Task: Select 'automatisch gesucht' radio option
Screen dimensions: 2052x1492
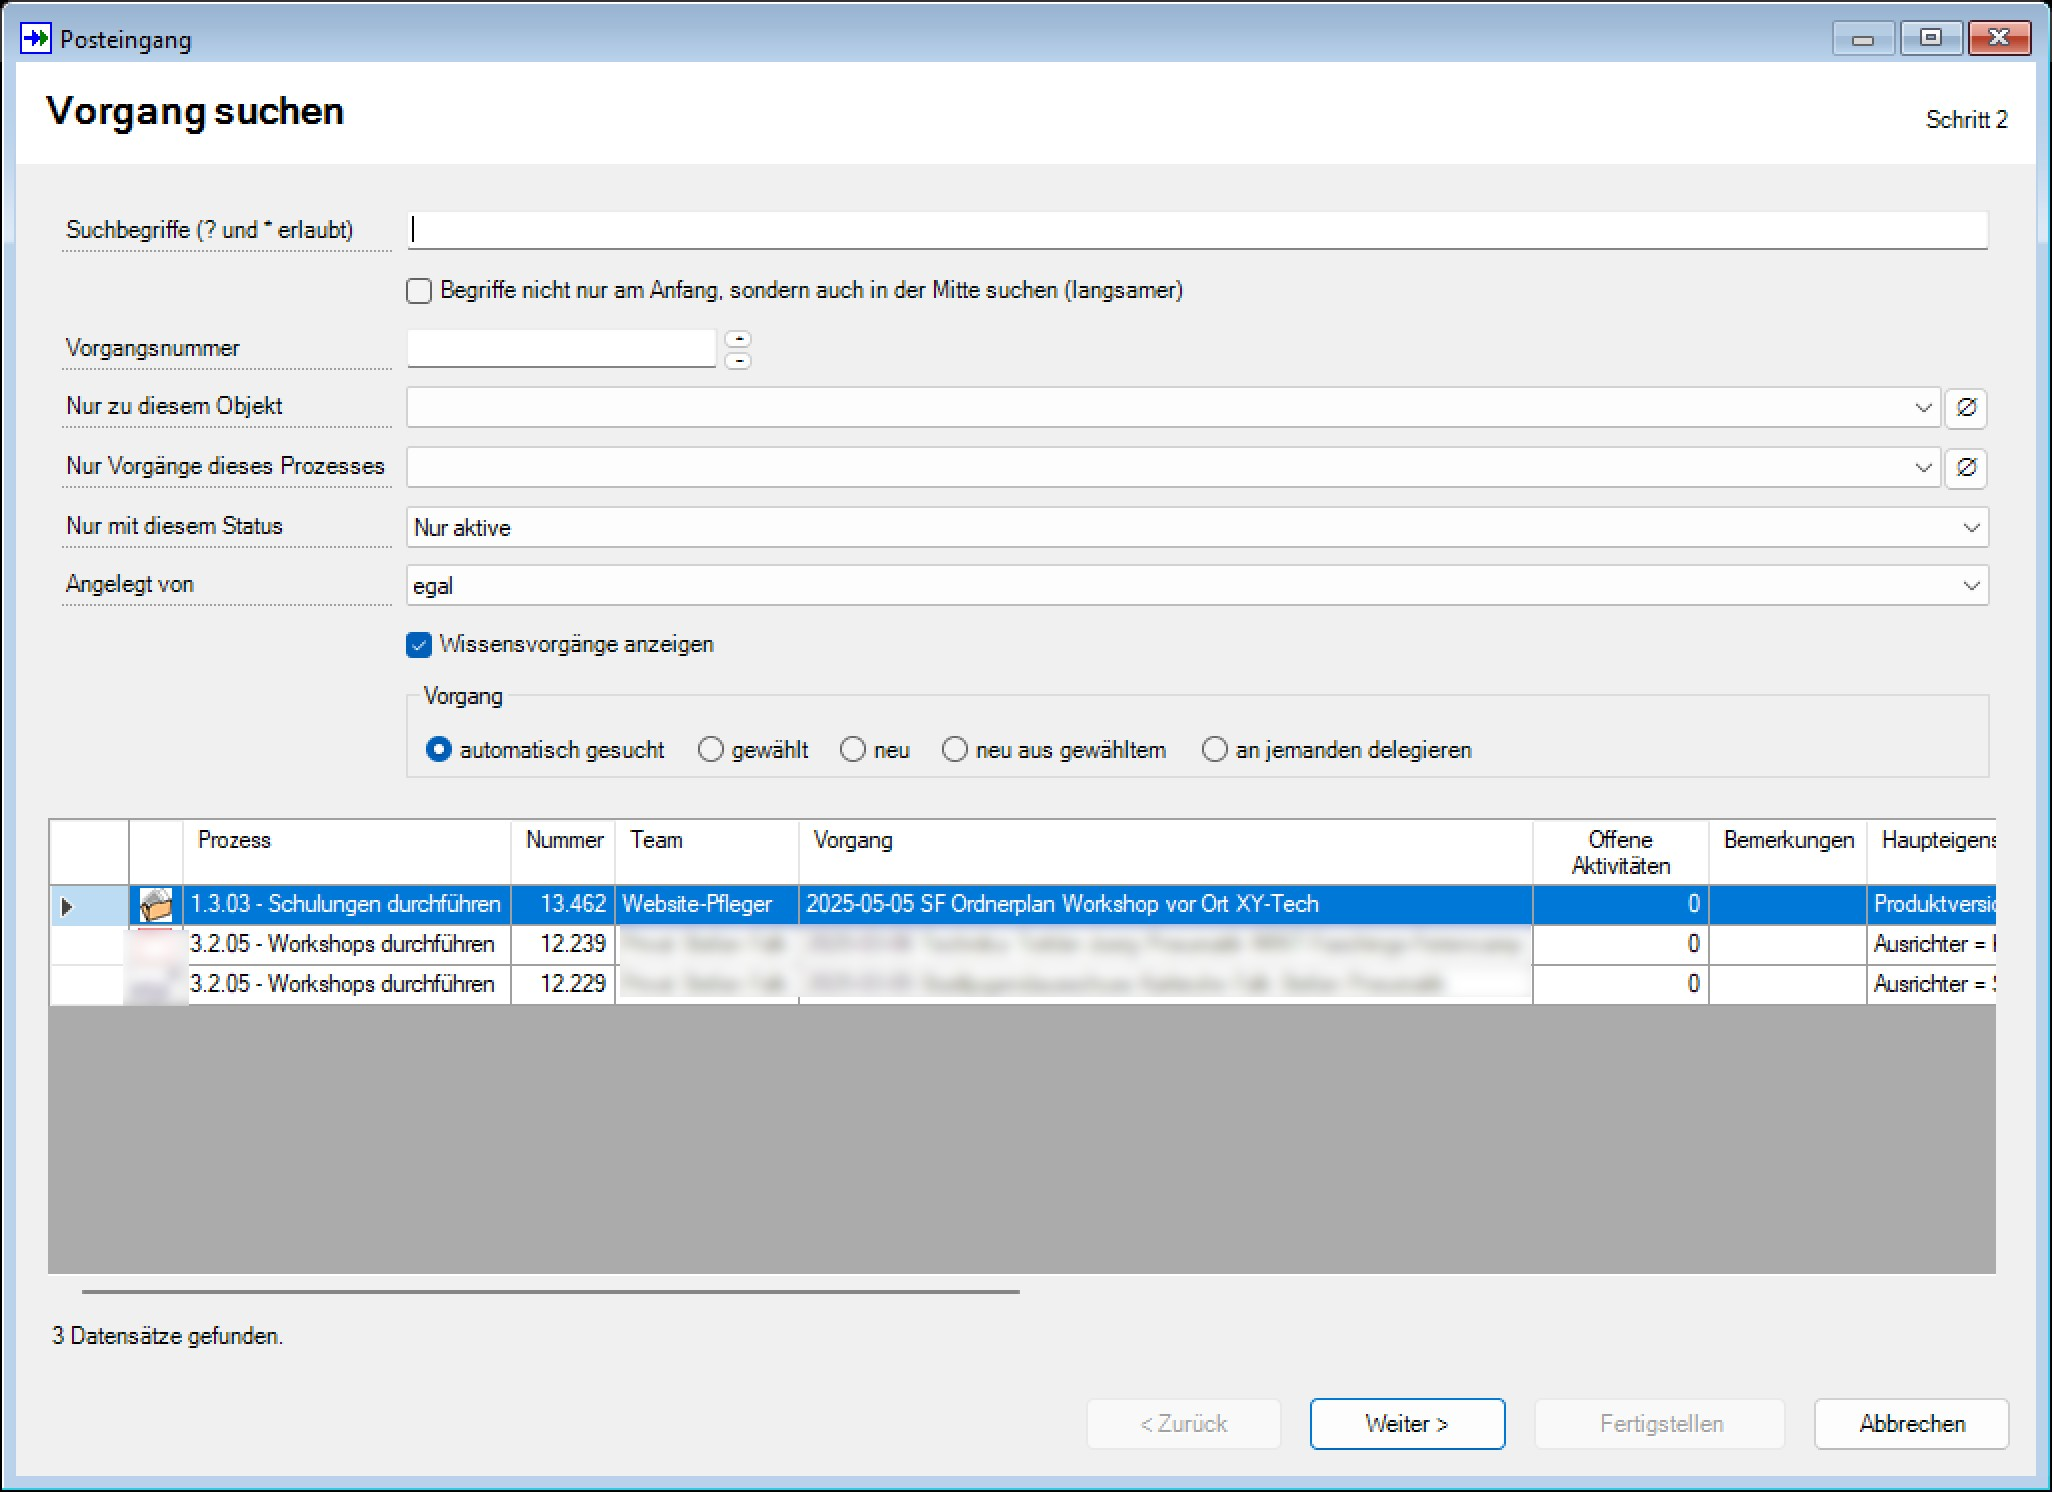Action: pos(439,750)
